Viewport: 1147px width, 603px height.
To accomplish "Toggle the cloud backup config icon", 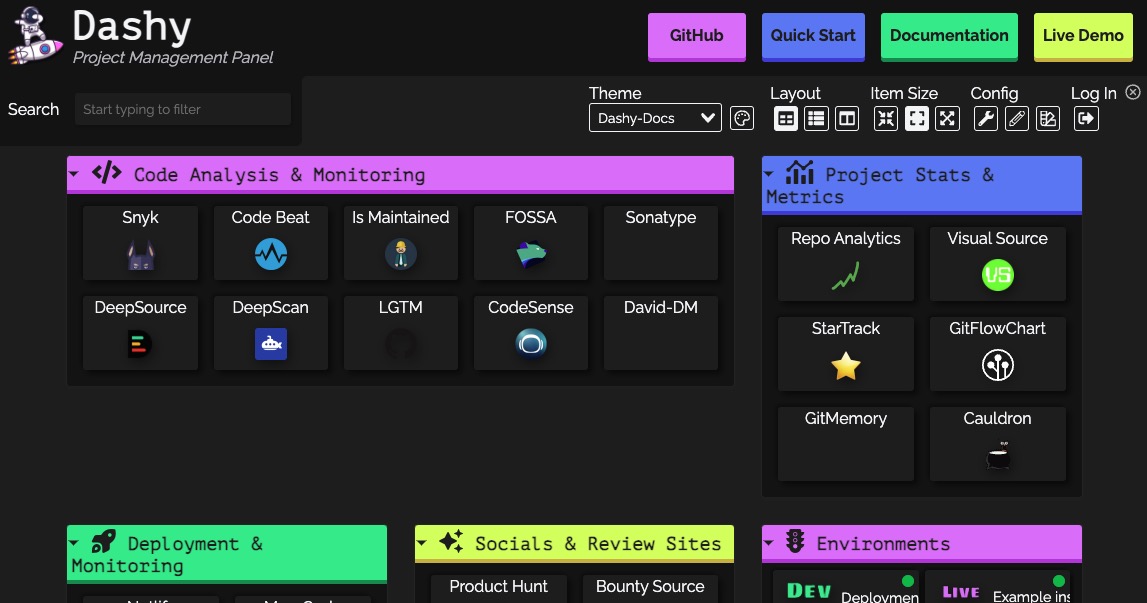I will (x=1047, y=118).
